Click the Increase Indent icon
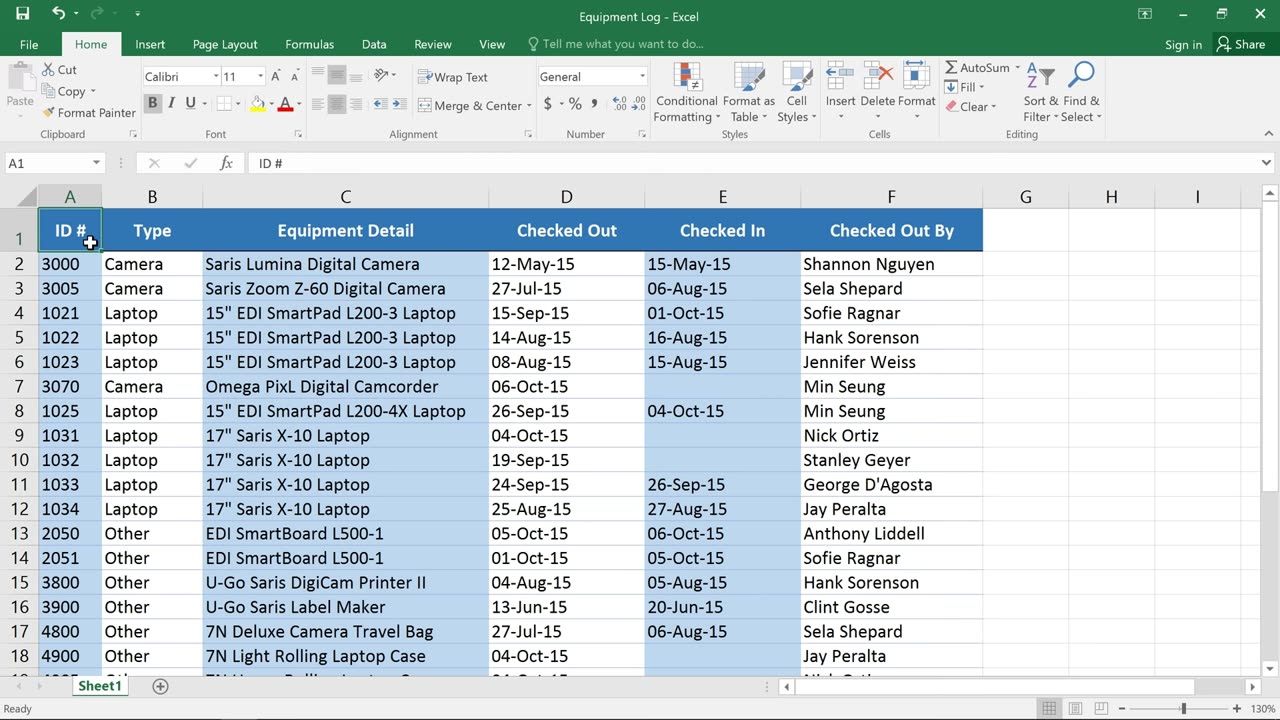 point(401,104)
